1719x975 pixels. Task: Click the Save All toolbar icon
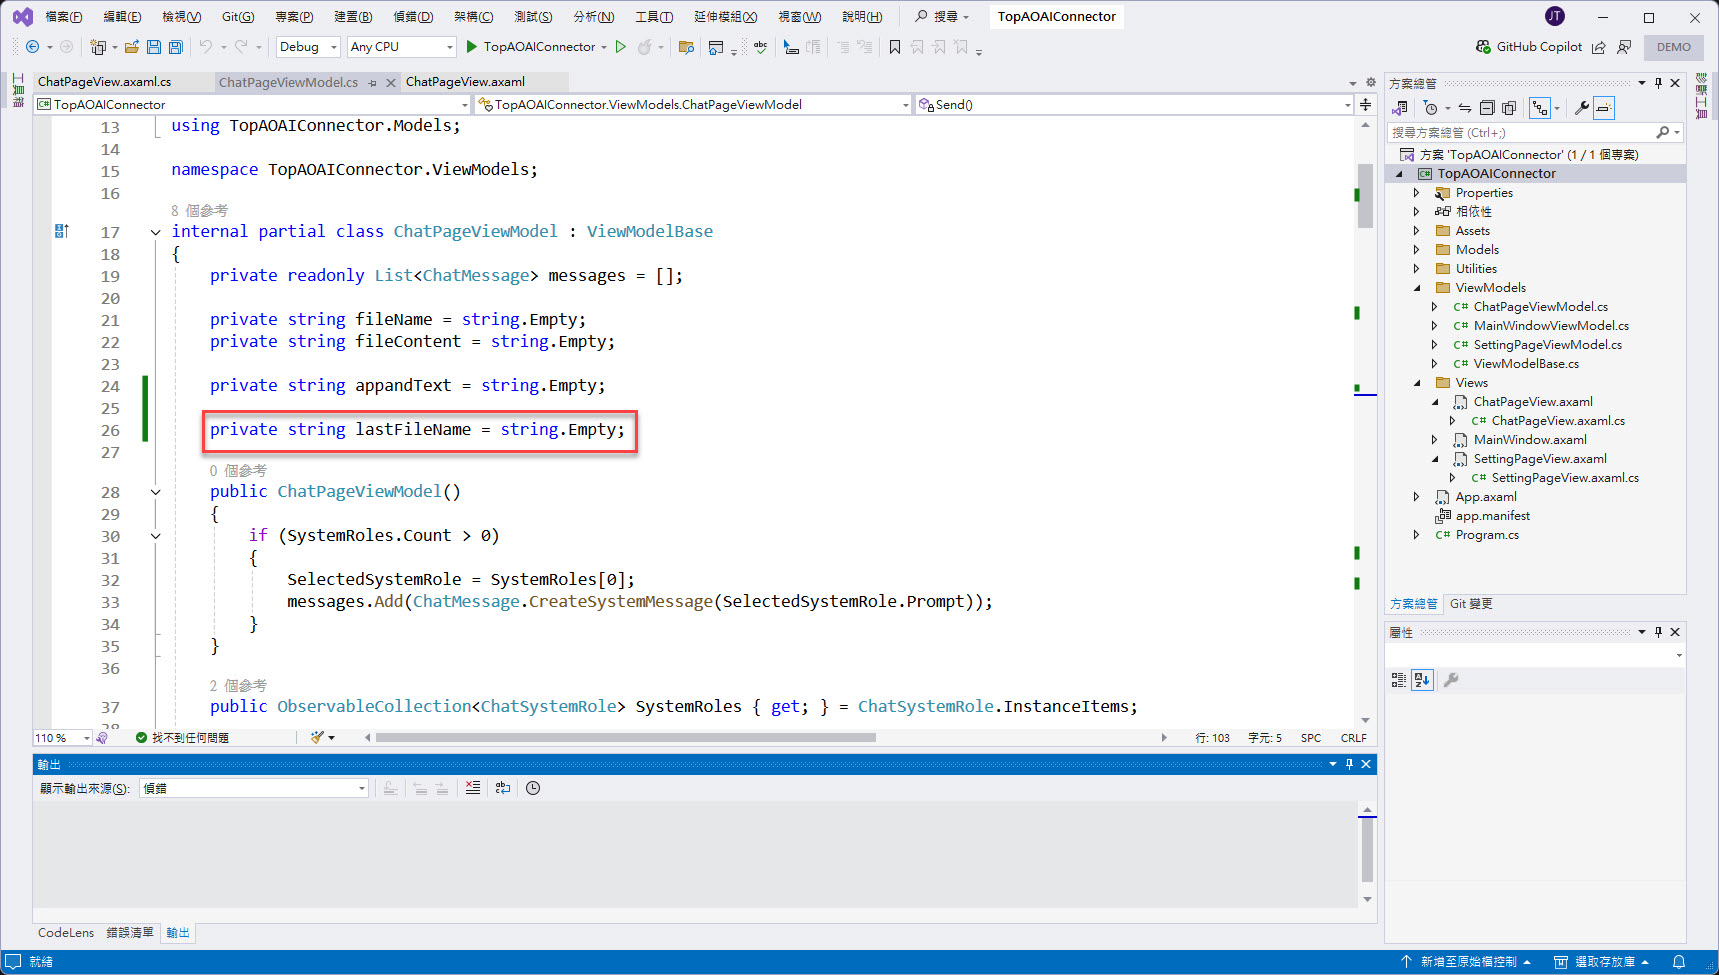click(176, 47)
